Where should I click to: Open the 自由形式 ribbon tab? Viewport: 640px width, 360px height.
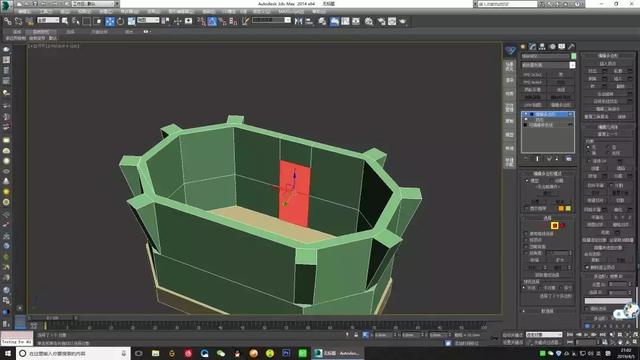click(x=41, y=31)
